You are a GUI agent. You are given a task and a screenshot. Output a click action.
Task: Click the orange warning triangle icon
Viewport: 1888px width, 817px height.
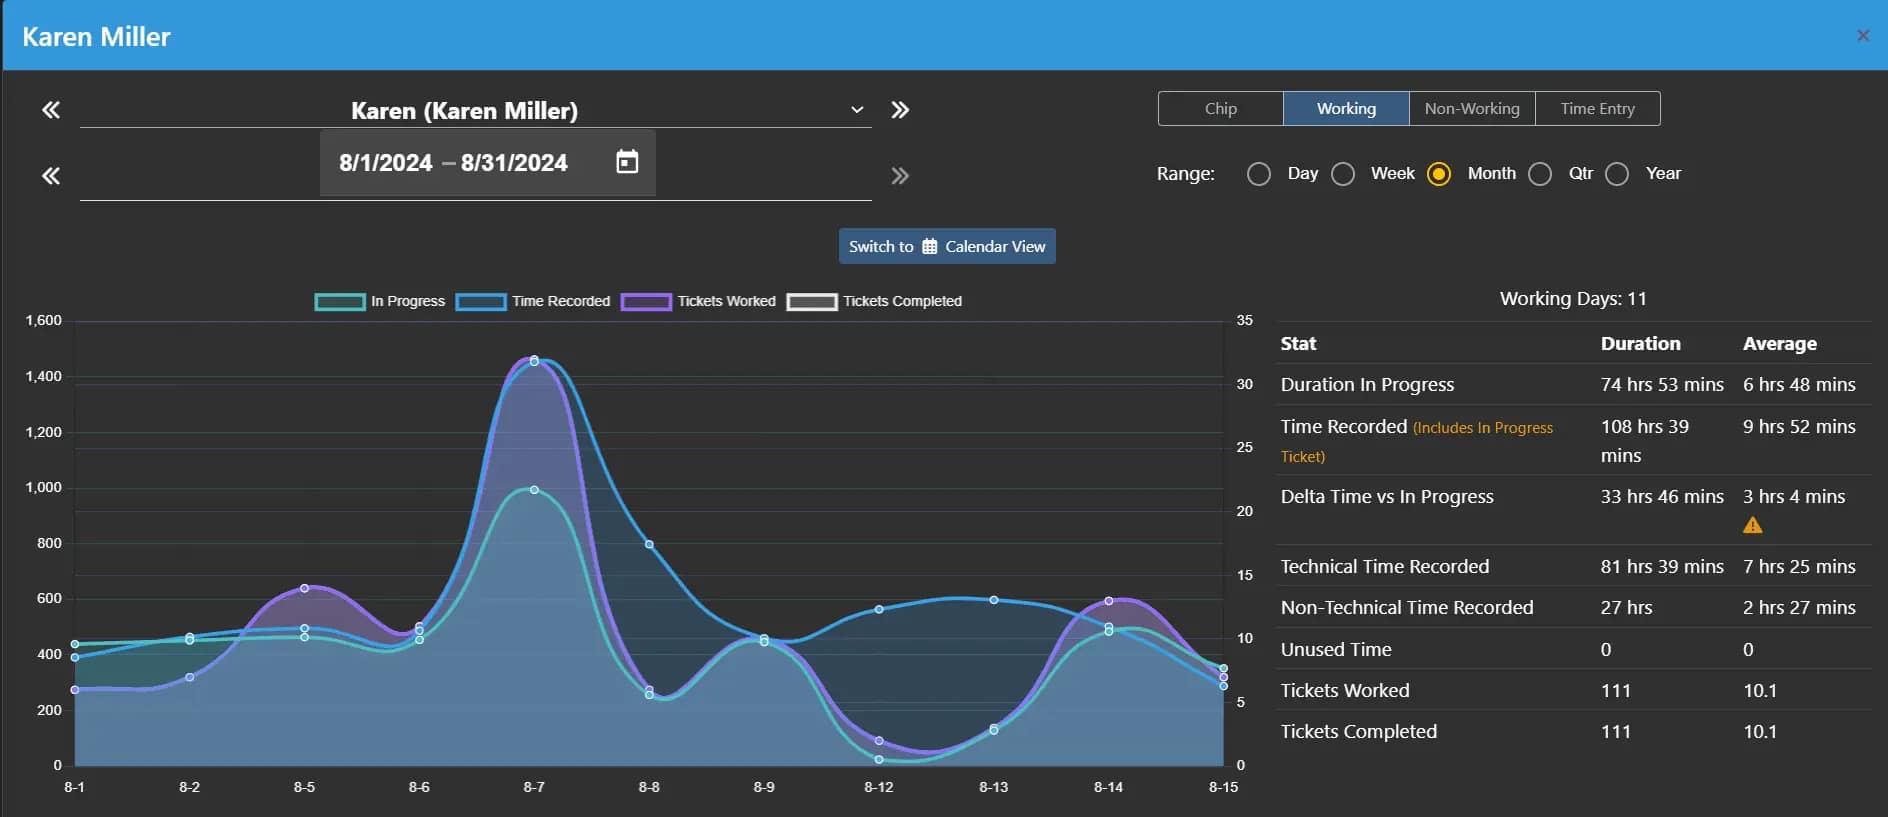[x=1752, y=525]
